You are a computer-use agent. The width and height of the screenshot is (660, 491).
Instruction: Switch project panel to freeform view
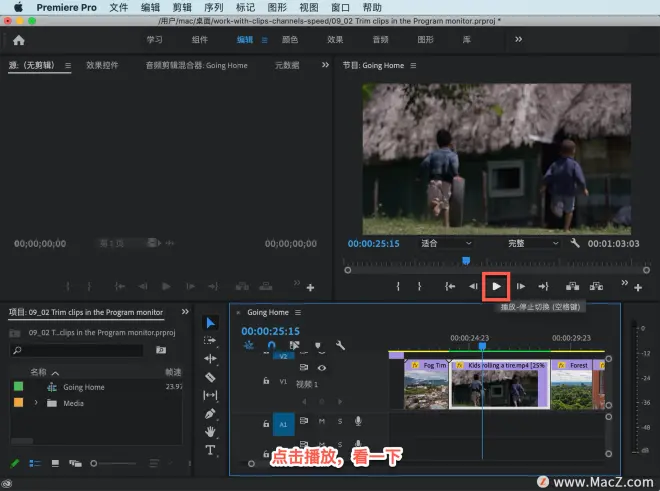pos(75,463)
